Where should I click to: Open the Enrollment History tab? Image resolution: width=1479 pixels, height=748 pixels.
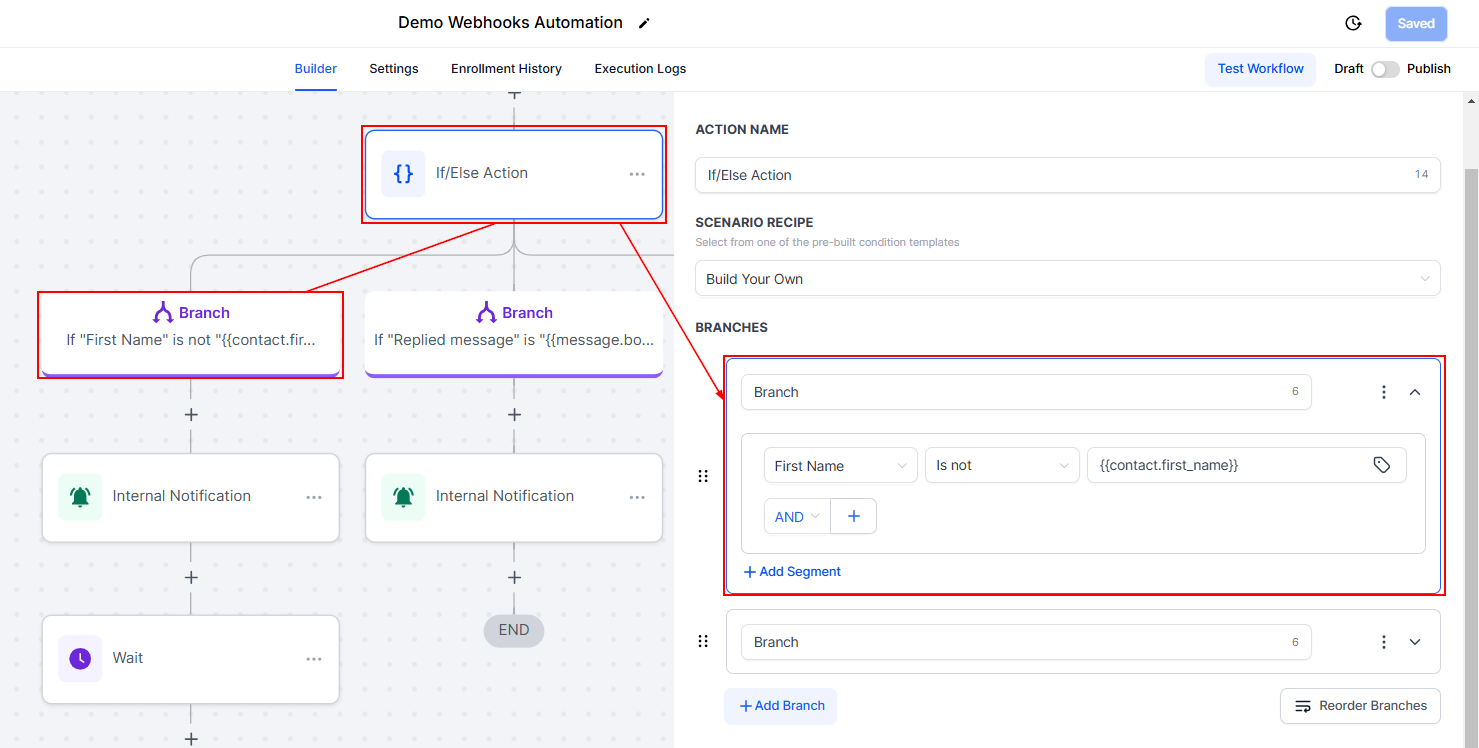pyautogui.click(x=506, y=69)
